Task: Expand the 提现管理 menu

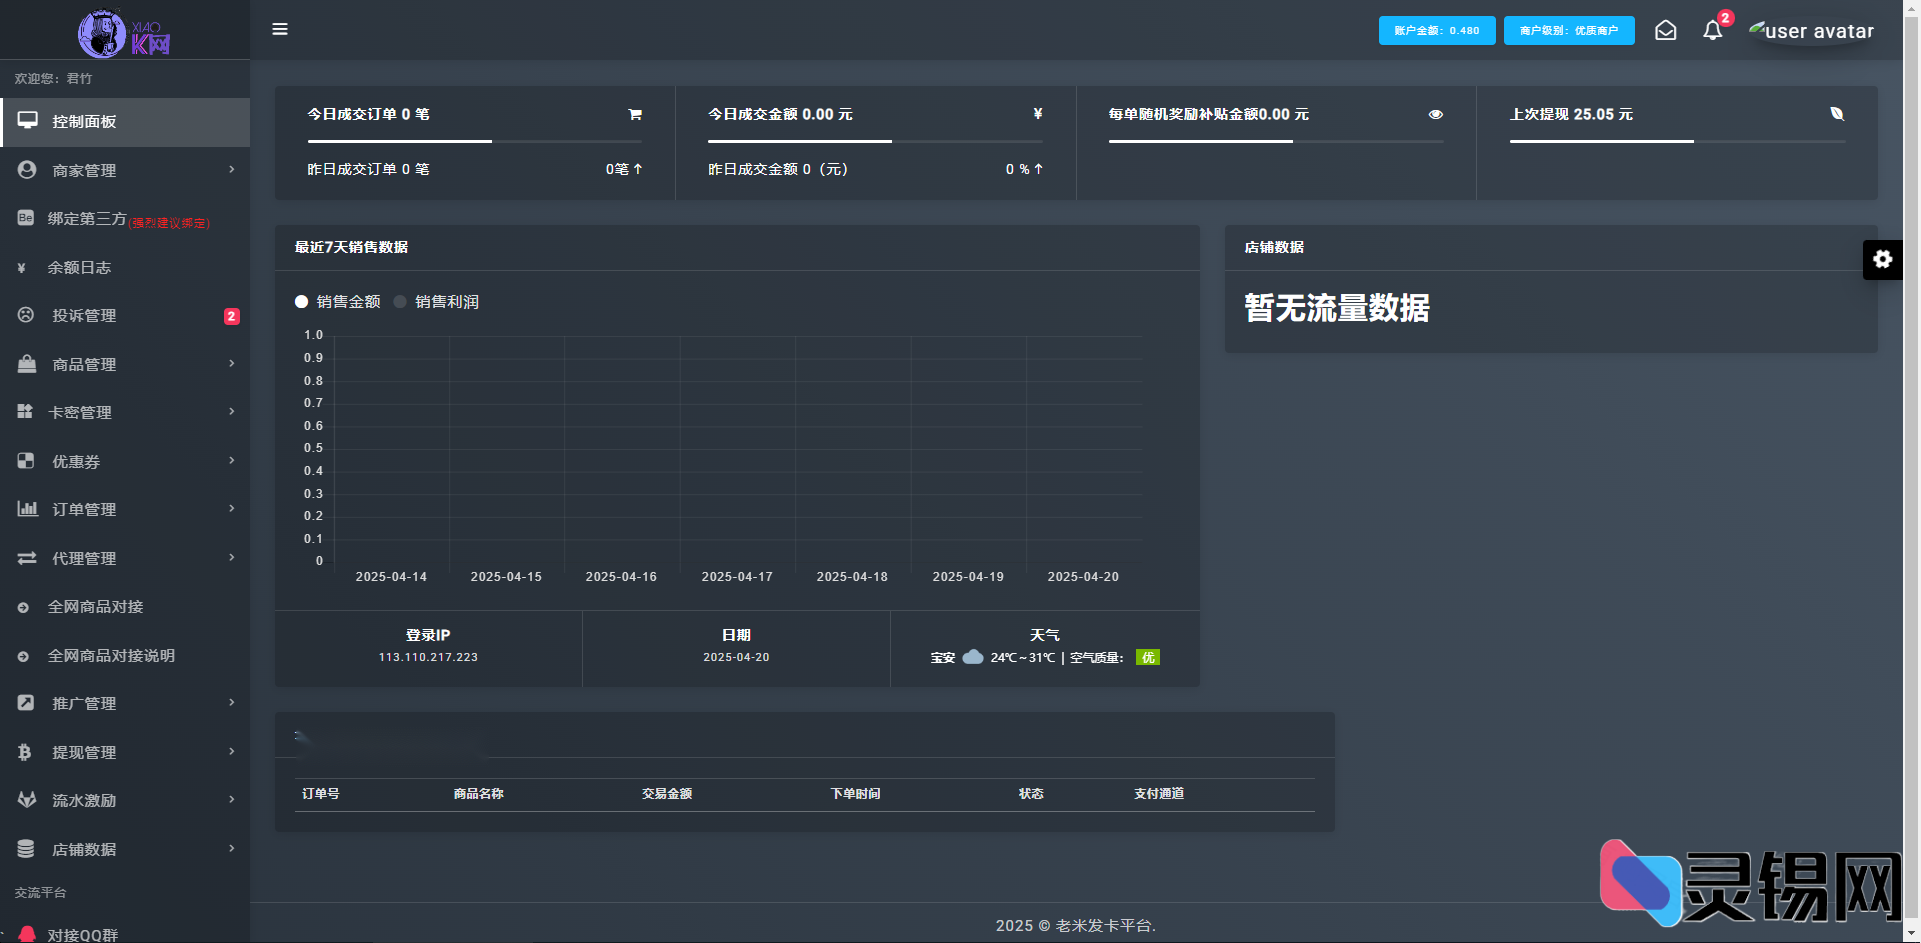Action: click(85, 752)
